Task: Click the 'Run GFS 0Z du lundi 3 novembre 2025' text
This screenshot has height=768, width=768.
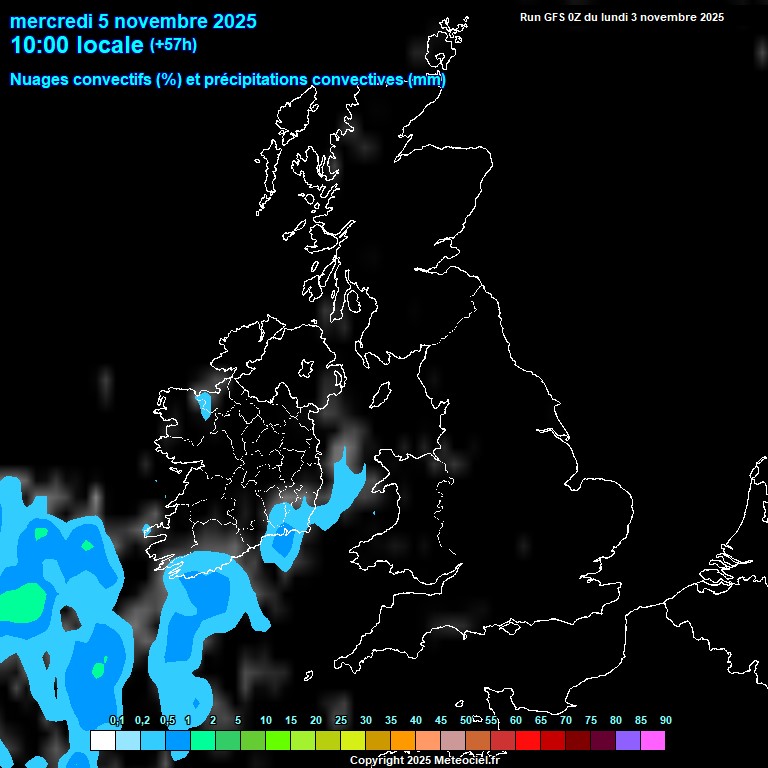Action: pyautogui.click(x=622, y=17)
